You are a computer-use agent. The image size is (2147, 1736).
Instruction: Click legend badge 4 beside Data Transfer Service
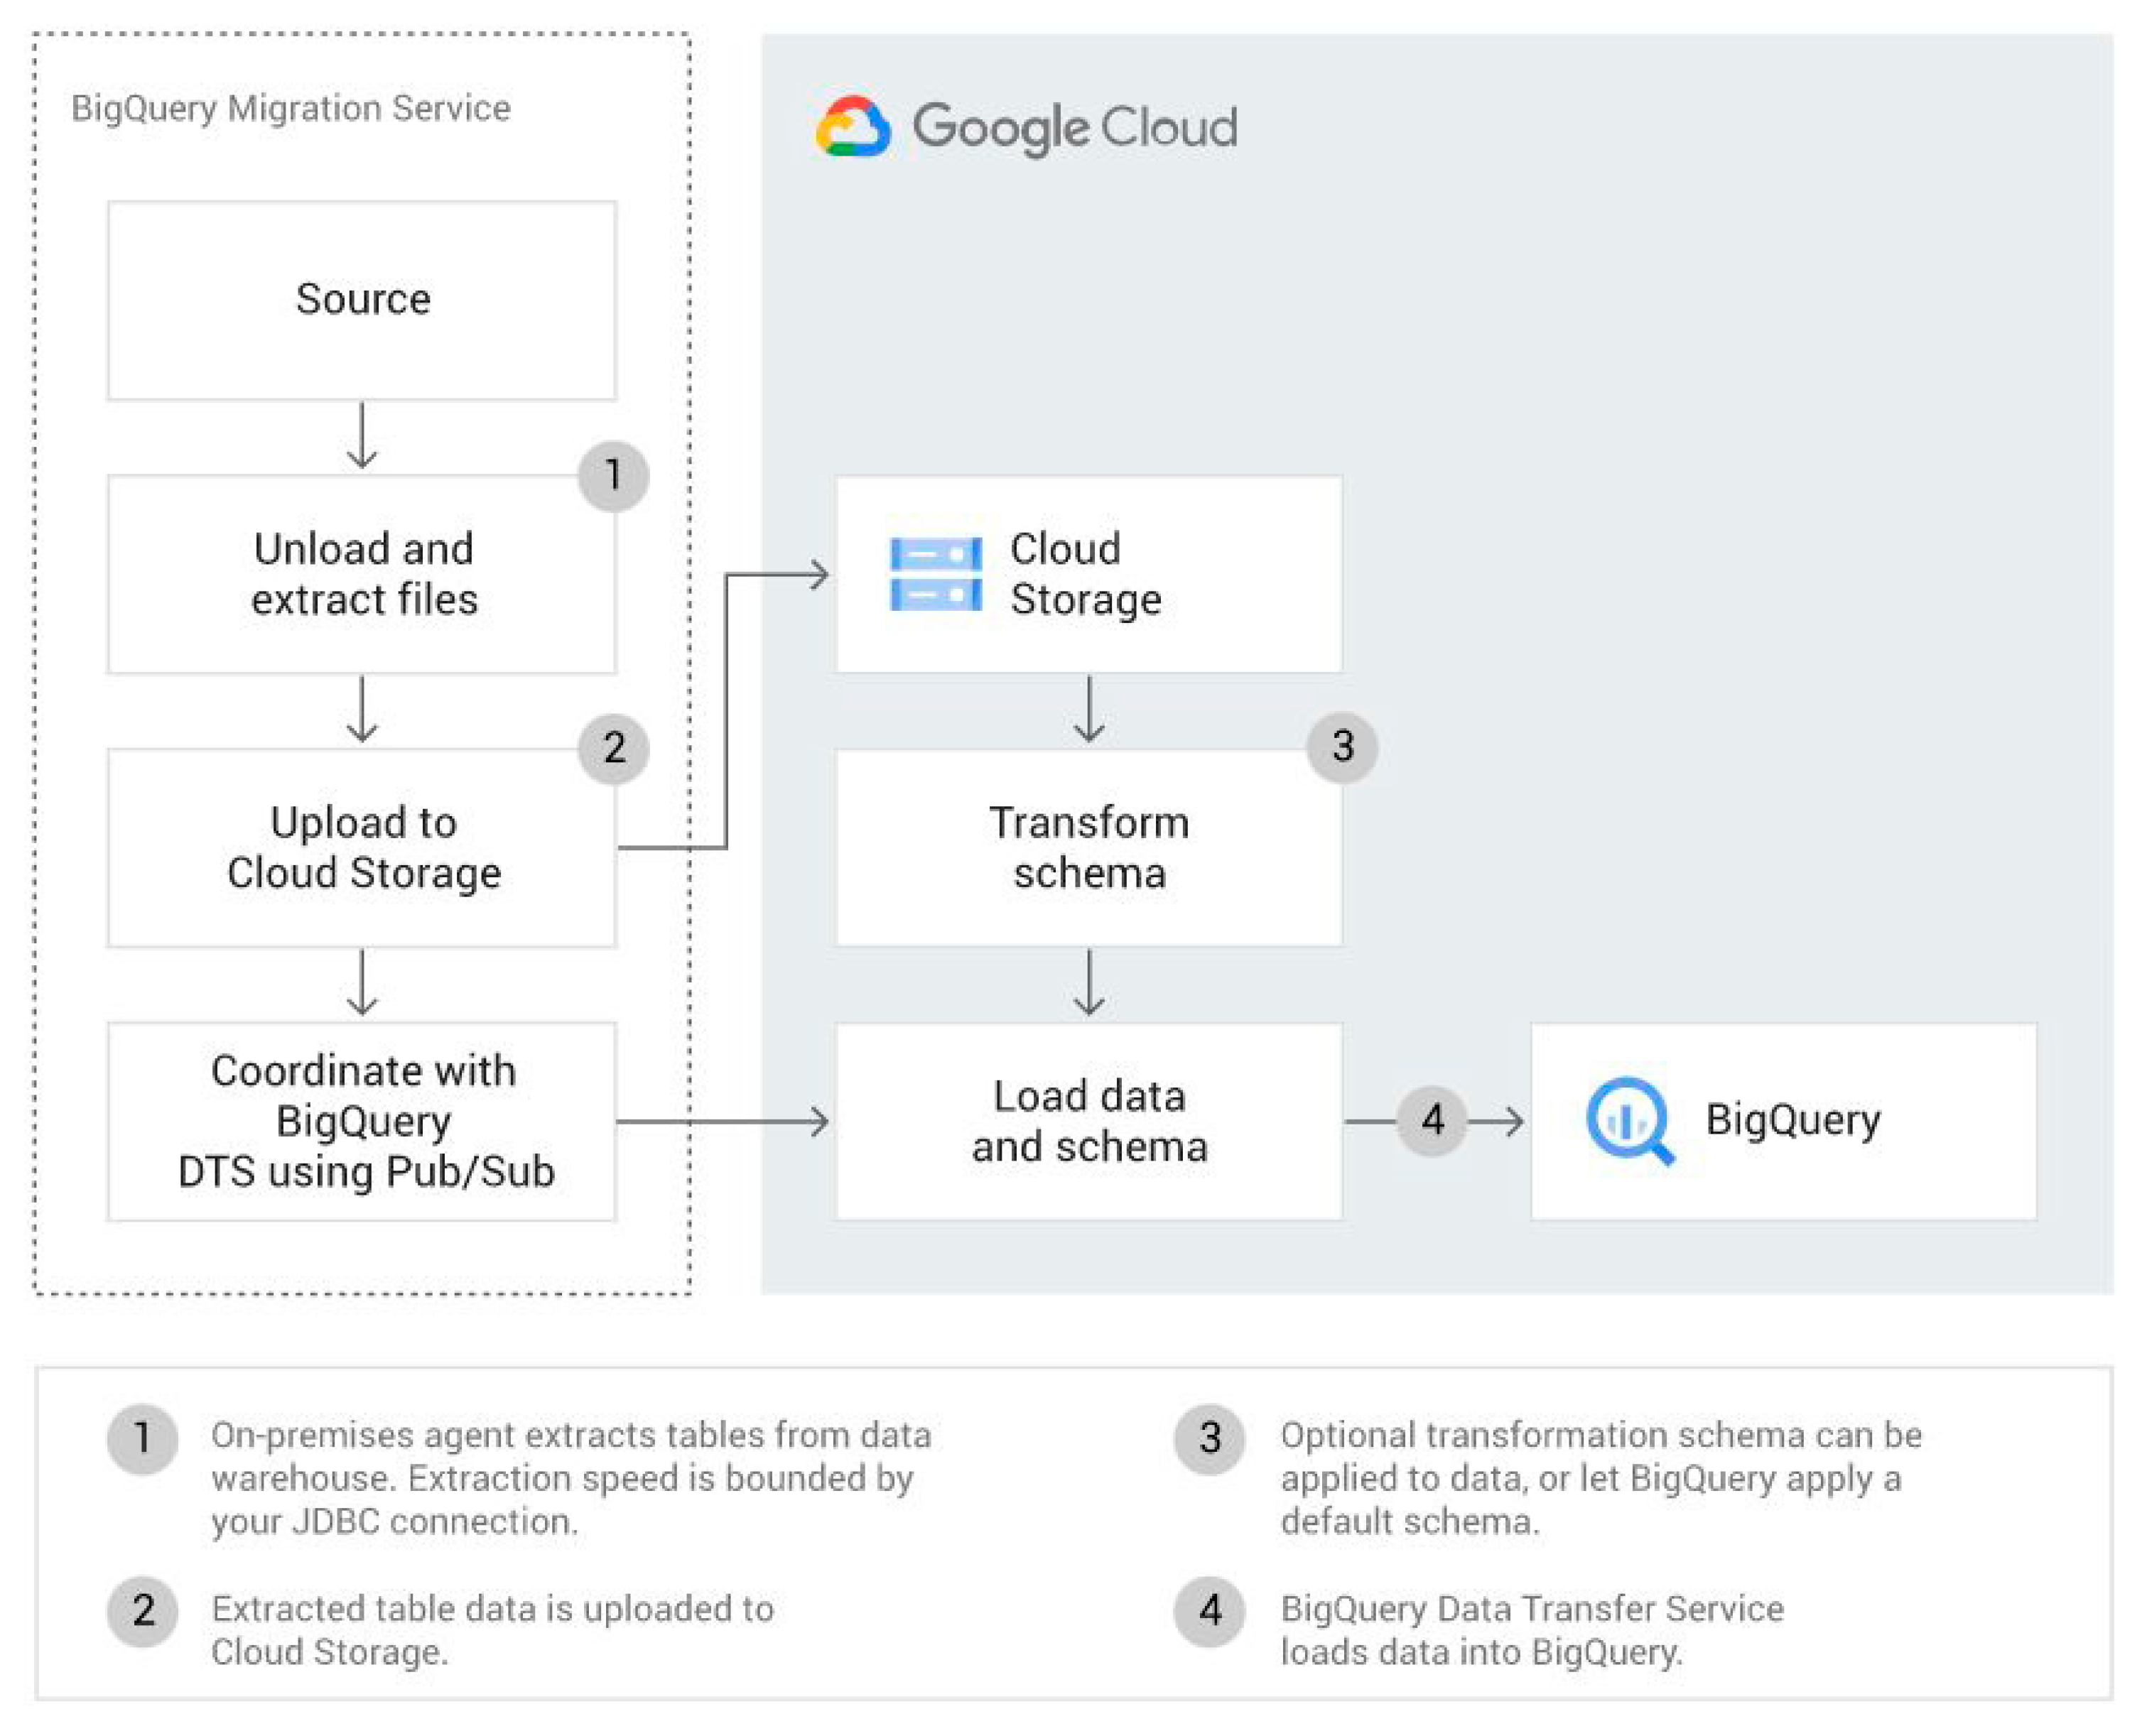(x=1210, y=1611)
